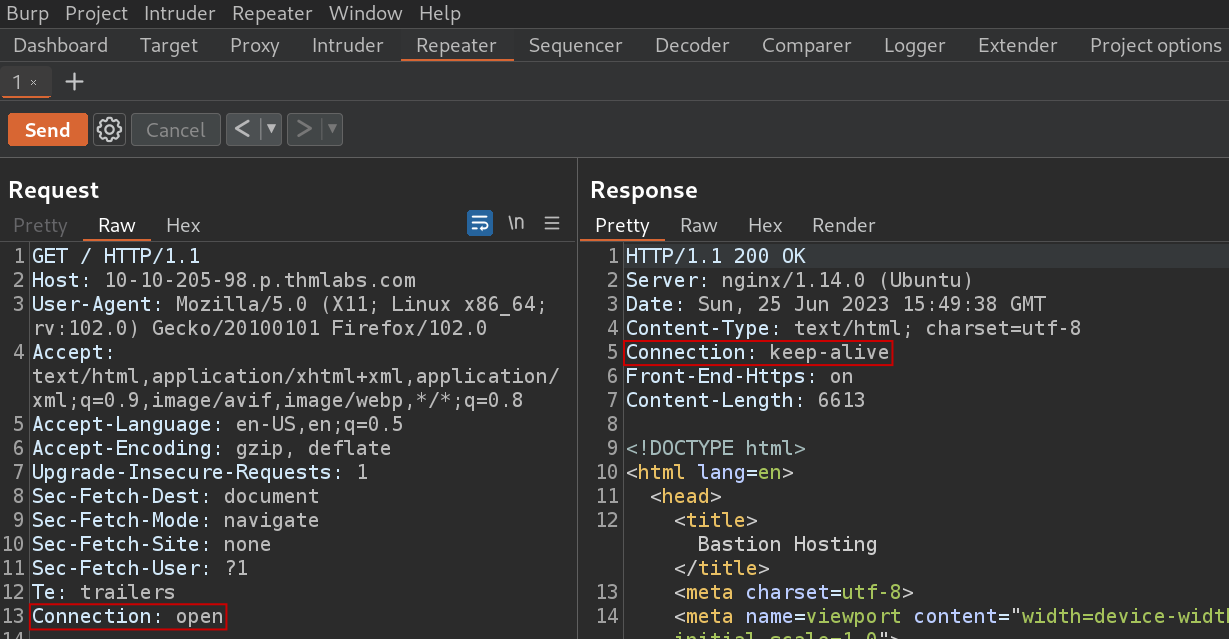1229x639 pixels.
Task: Switch to the Target tab
Action: (x=169, y=45)
